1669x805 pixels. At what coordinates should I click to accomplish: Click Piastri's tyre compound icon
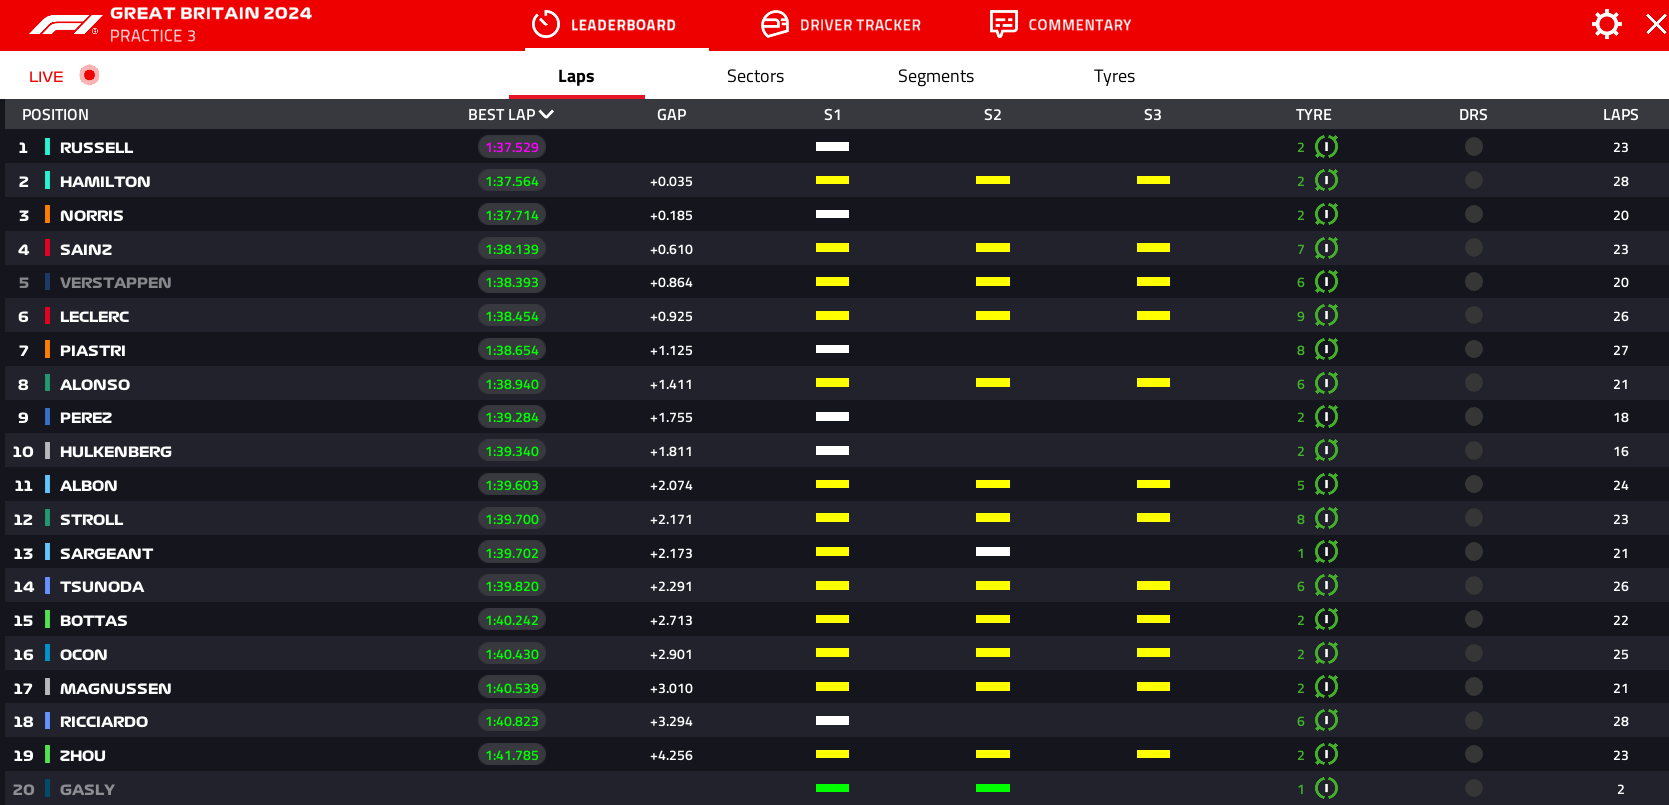(x=1326, y=349)
